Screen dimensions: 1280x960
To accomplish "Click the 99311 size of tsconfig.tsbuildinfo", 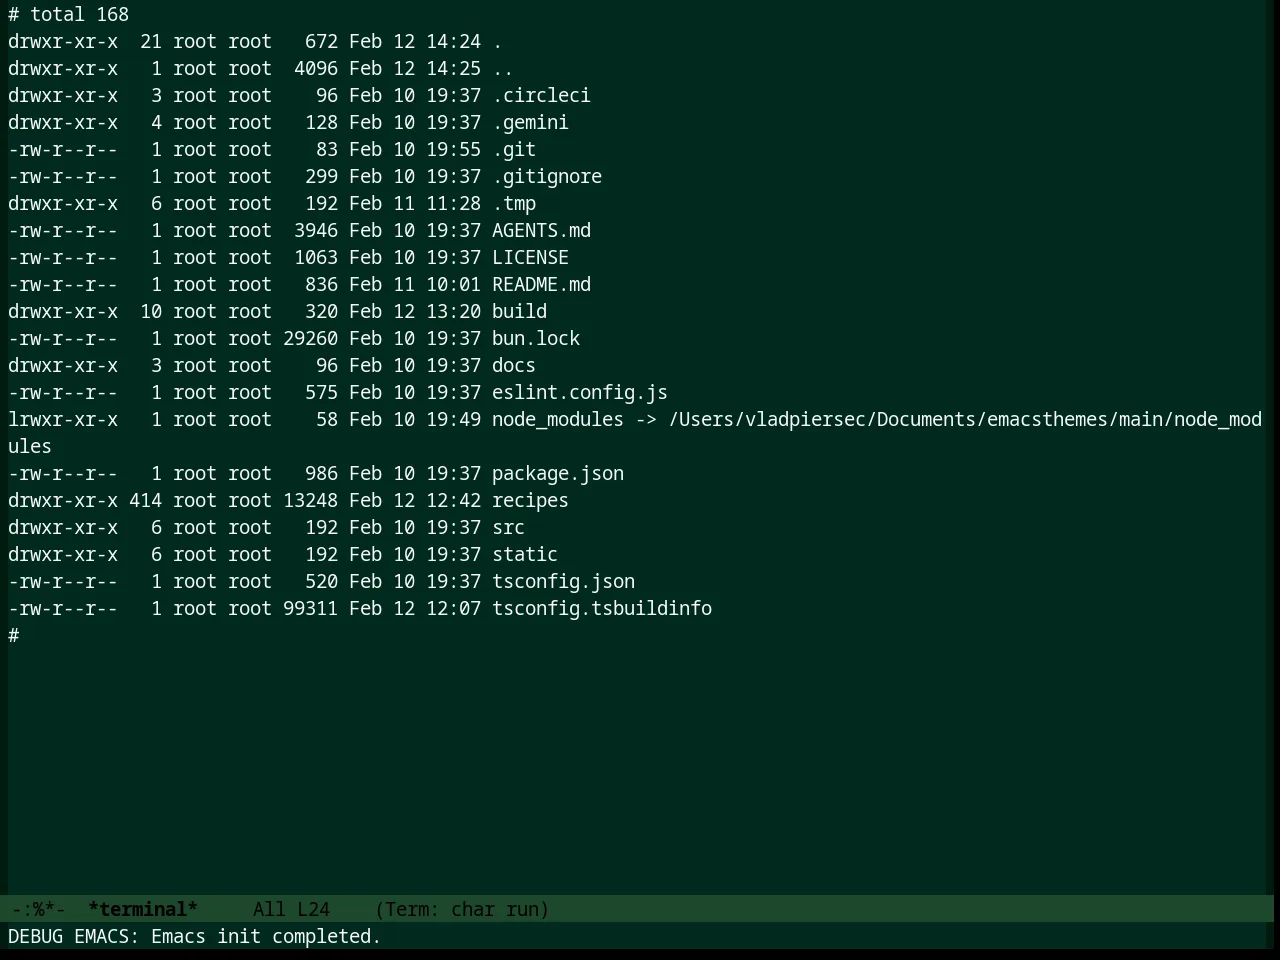I will (x=310, y=608).
